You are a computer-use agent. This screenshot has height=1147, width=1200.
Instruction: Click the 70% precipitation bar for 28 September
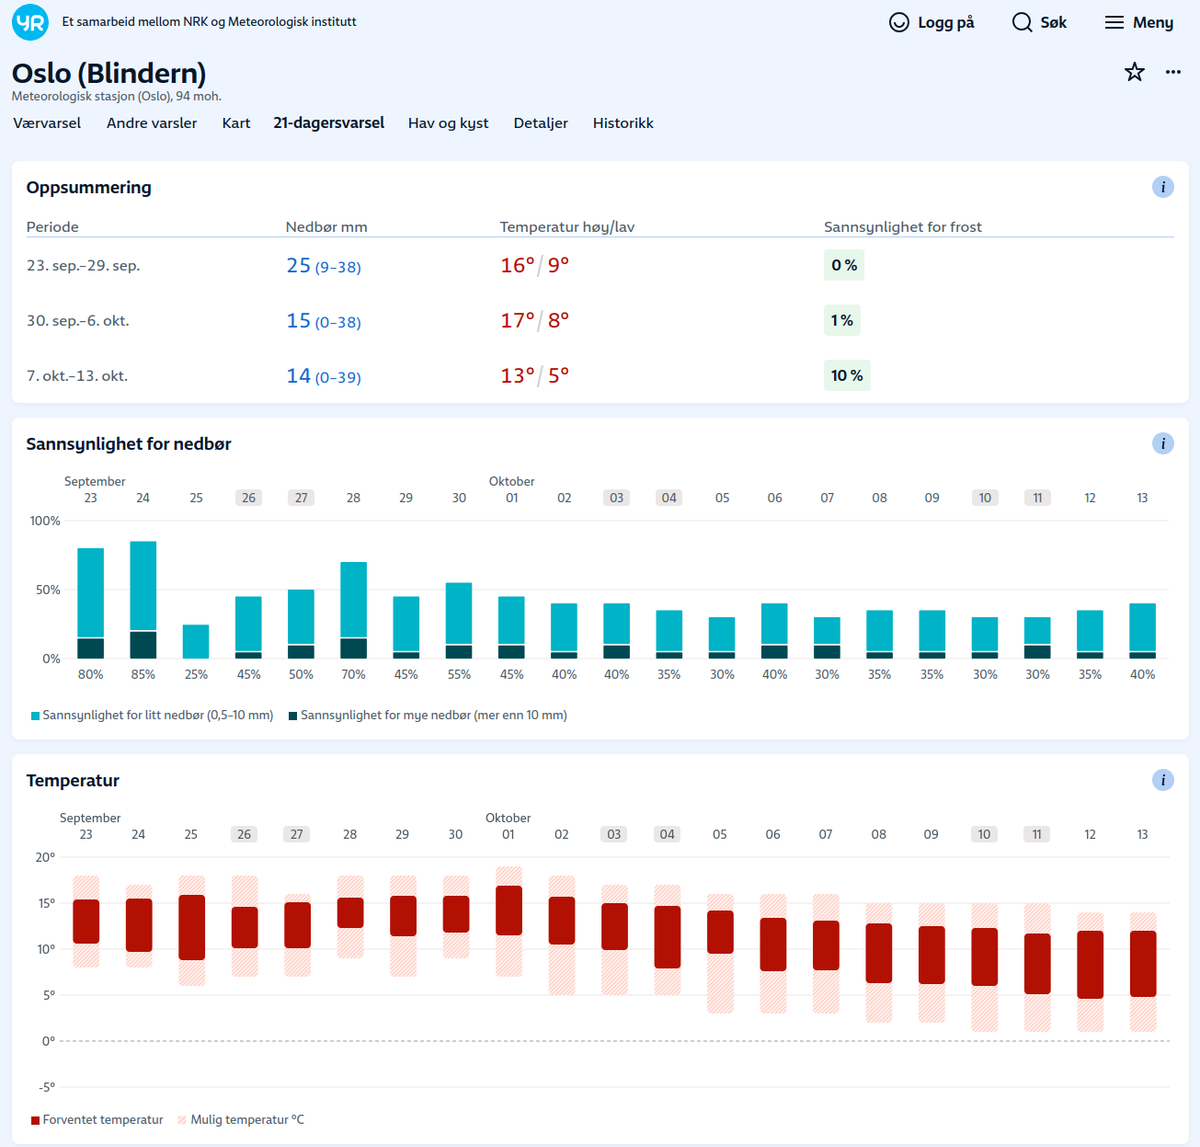pyautogui.click(x=354, y=610)
